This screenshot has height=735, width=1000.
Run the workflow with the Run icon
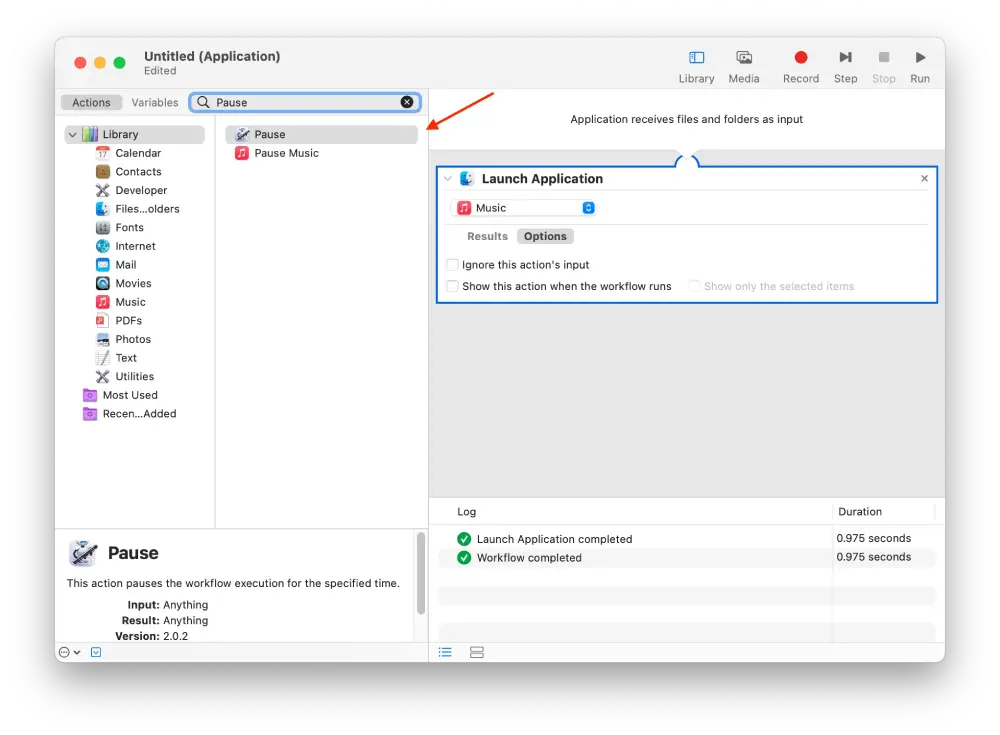pos(920,57)
